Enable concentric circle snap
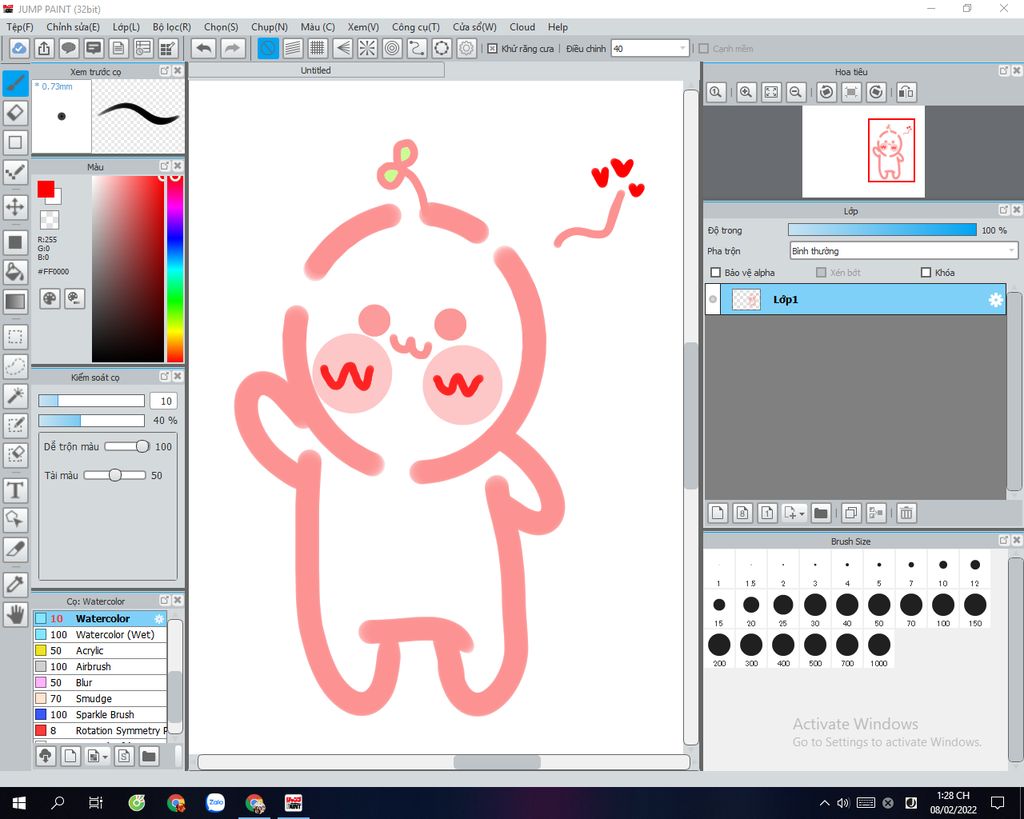The image size is (1024, 819). coord(392,48)
